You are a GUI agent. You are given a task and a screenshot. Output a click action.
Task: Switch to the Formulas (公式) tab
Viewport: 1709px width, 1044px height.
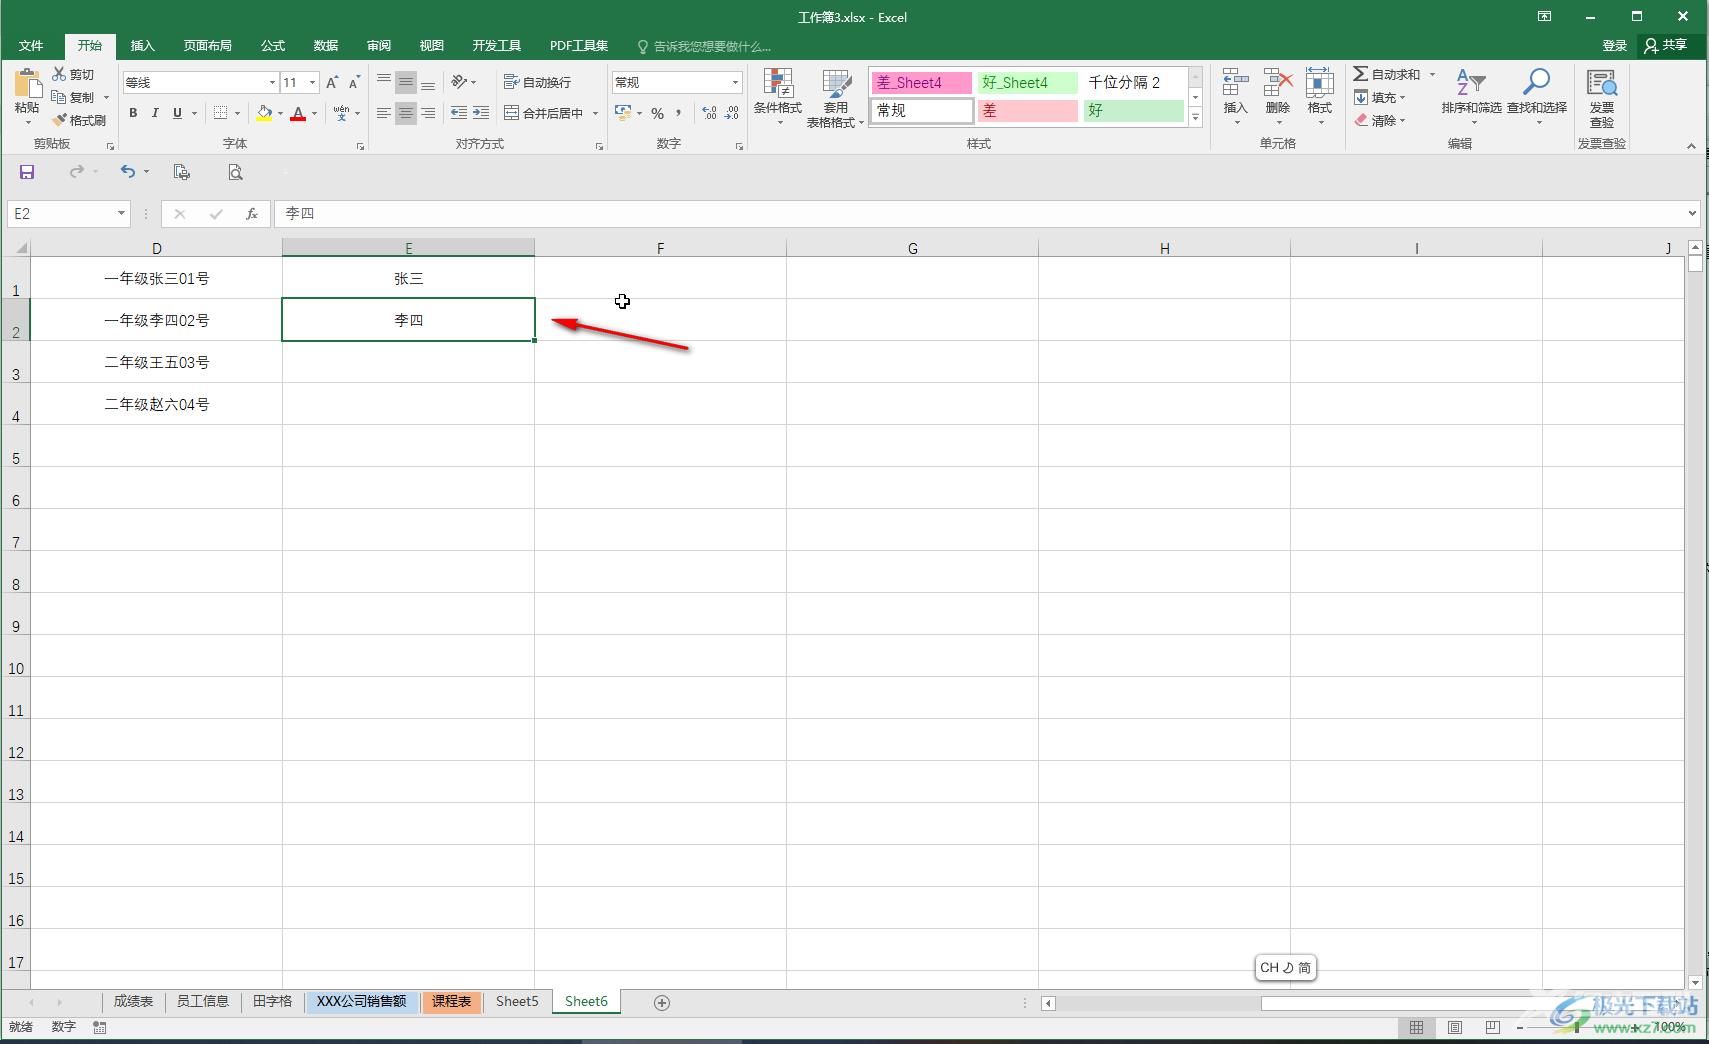click(x=273, y=46)
